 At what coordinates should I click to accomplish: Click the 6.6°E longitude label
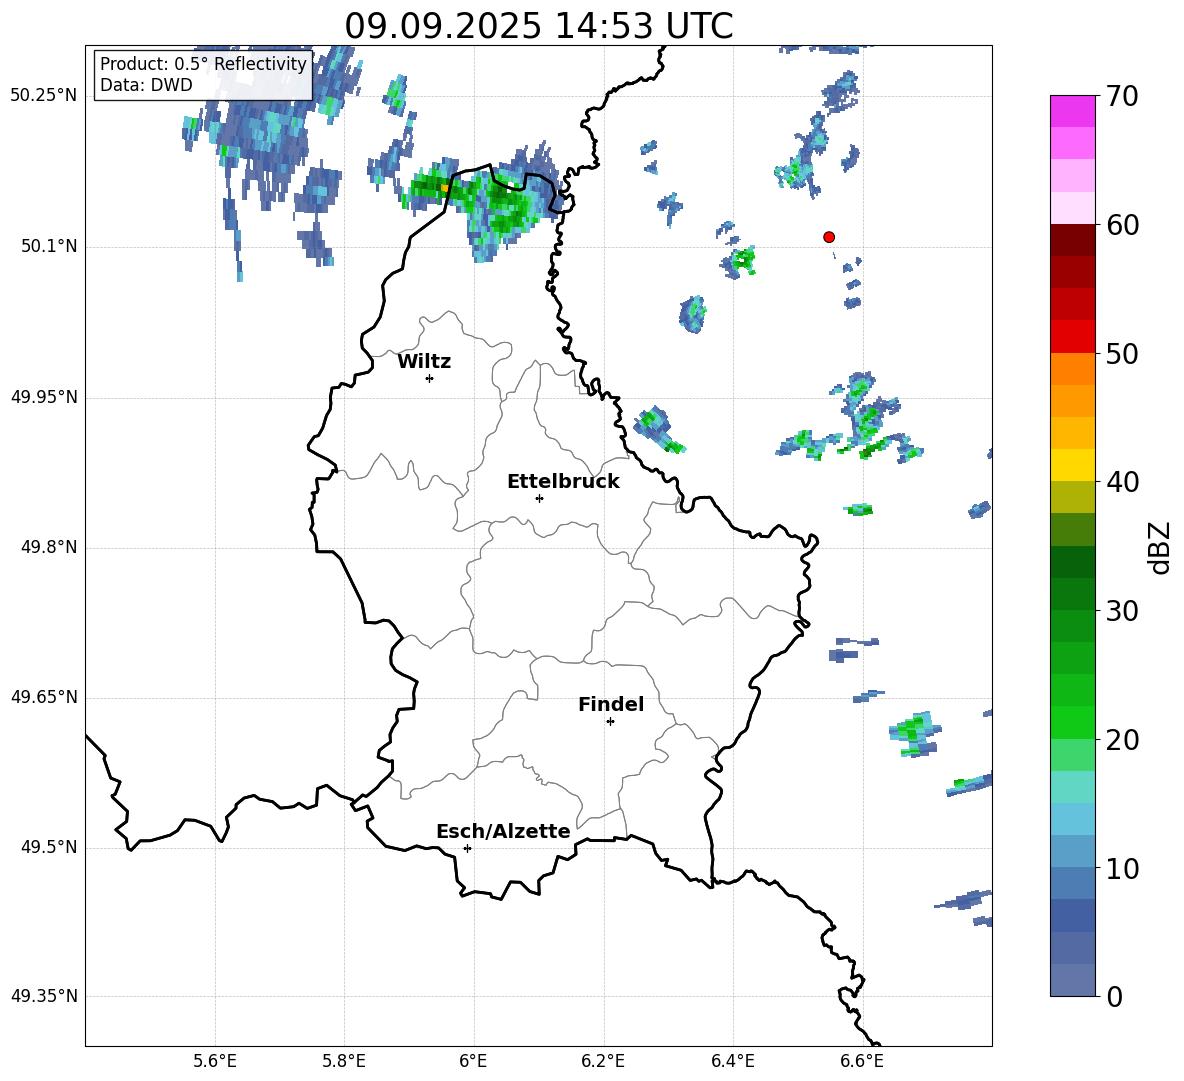[862, 1061]
